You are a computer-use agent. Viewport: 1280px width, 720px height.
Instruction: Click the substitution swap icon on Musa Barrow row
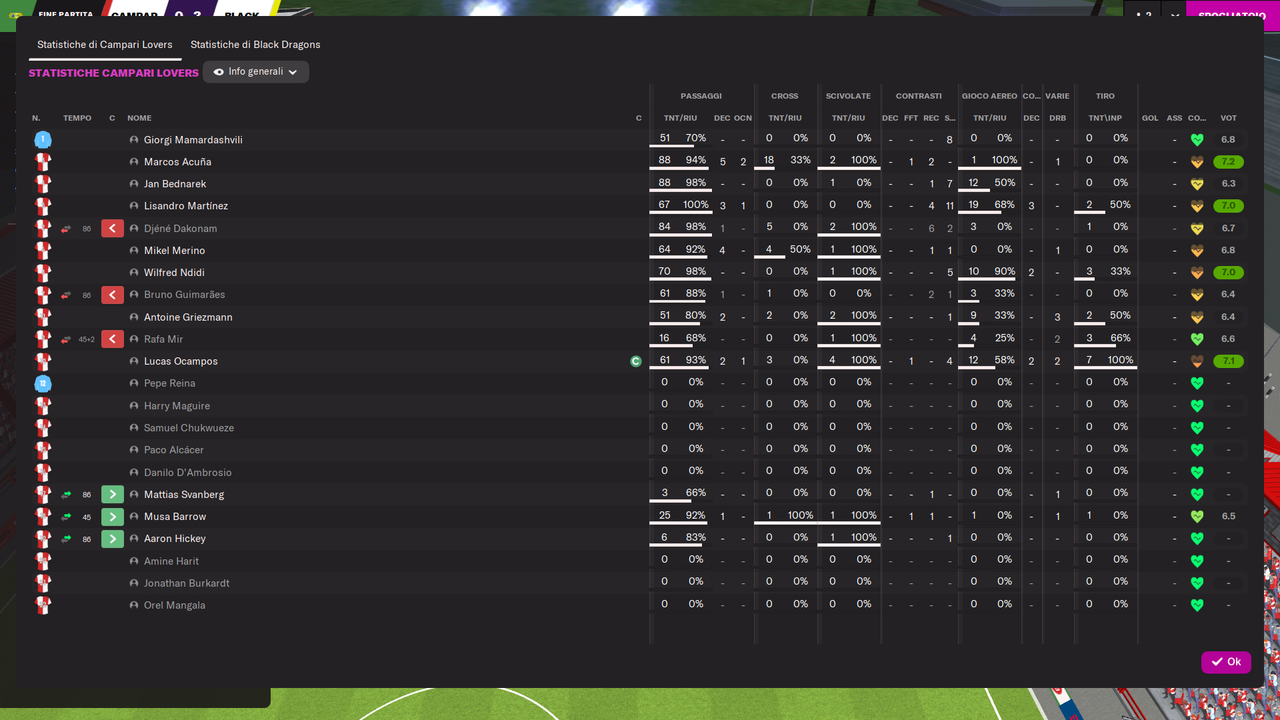66,517
